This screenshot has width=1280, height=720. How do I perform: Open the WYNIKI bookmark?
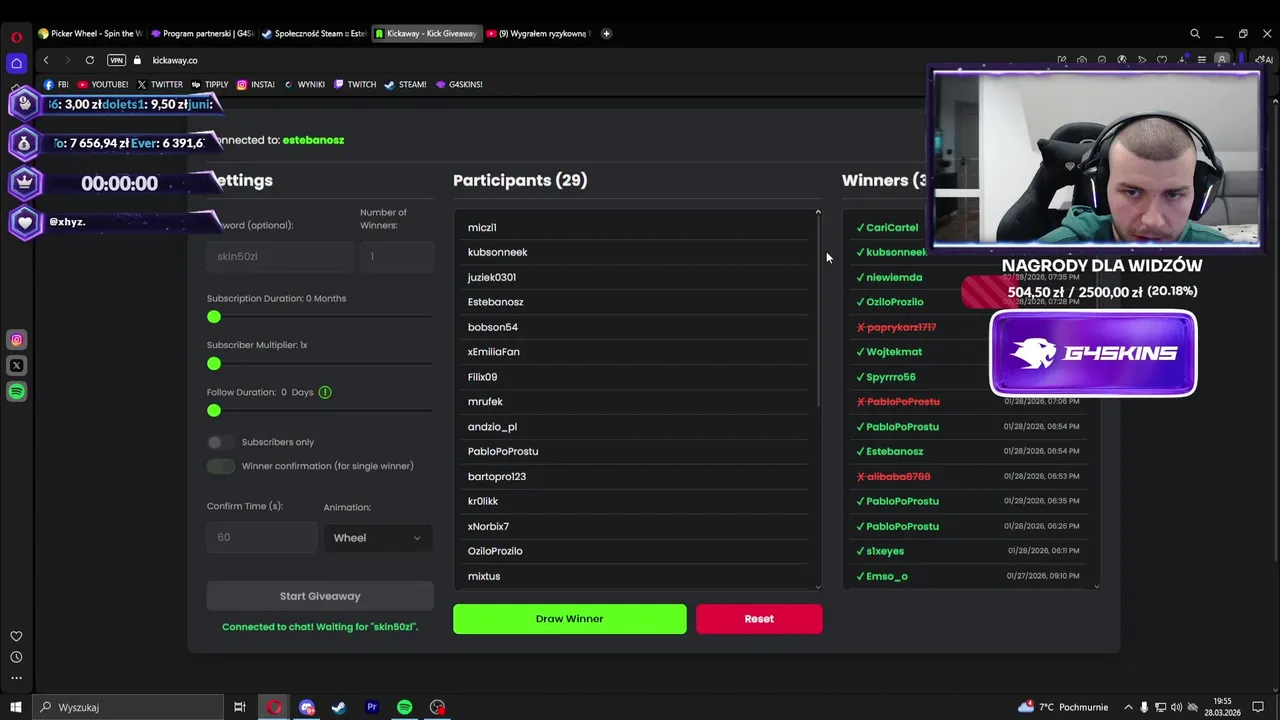pos(304,84)
